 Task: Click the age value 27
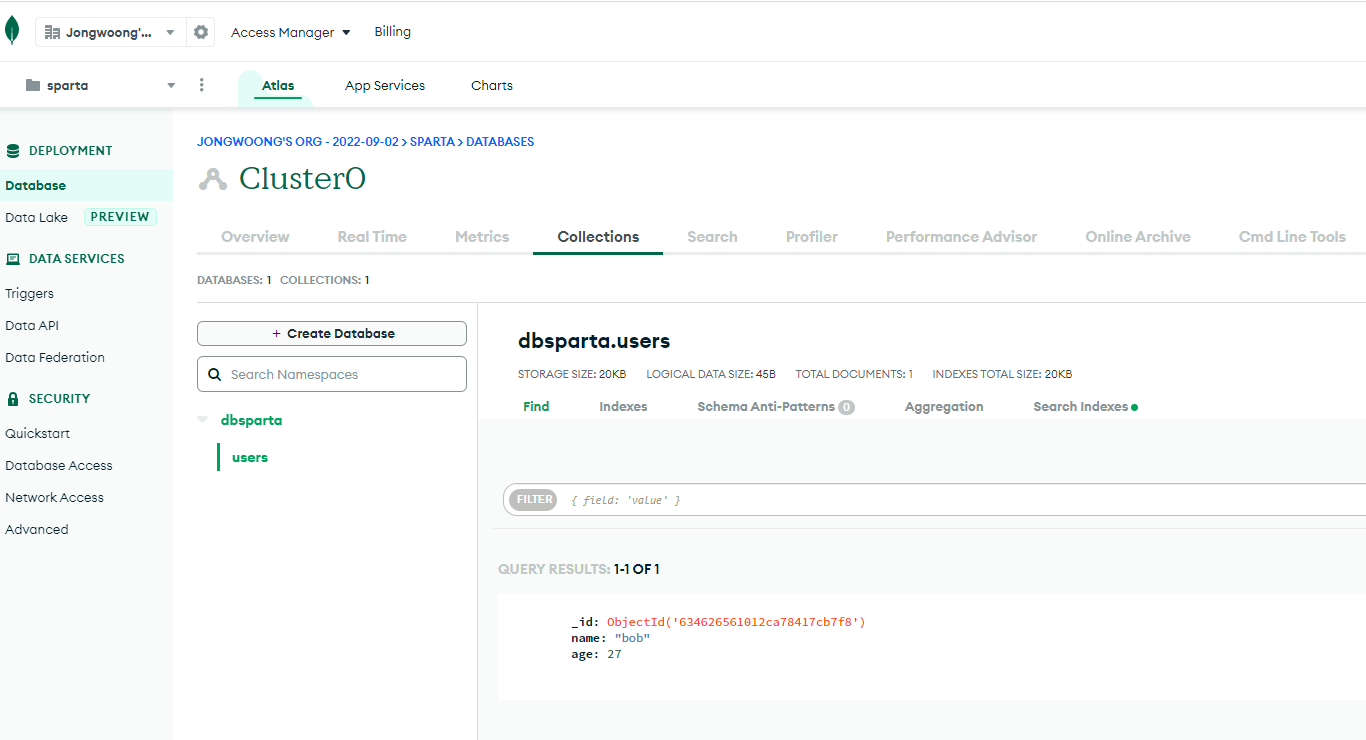[x=614, y=654]
